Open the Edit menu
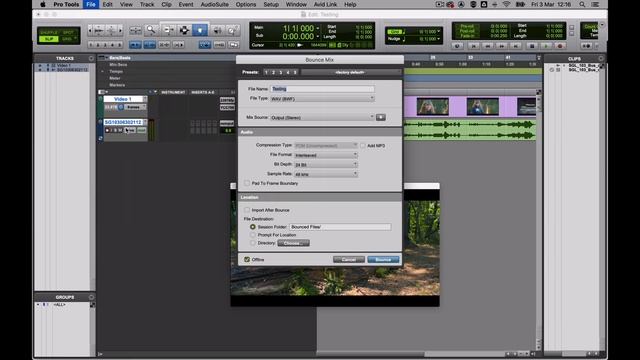Image resolution: width=640 pixels, height=360 pixels. point(107,4)
